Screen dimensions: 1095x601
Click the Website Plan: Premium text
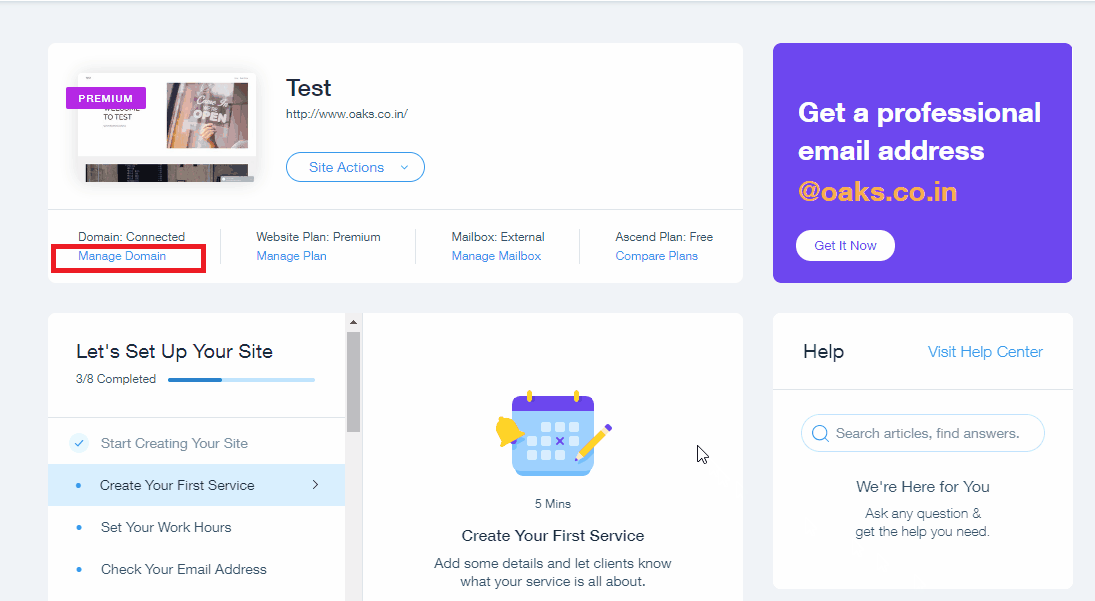(318, 237)
